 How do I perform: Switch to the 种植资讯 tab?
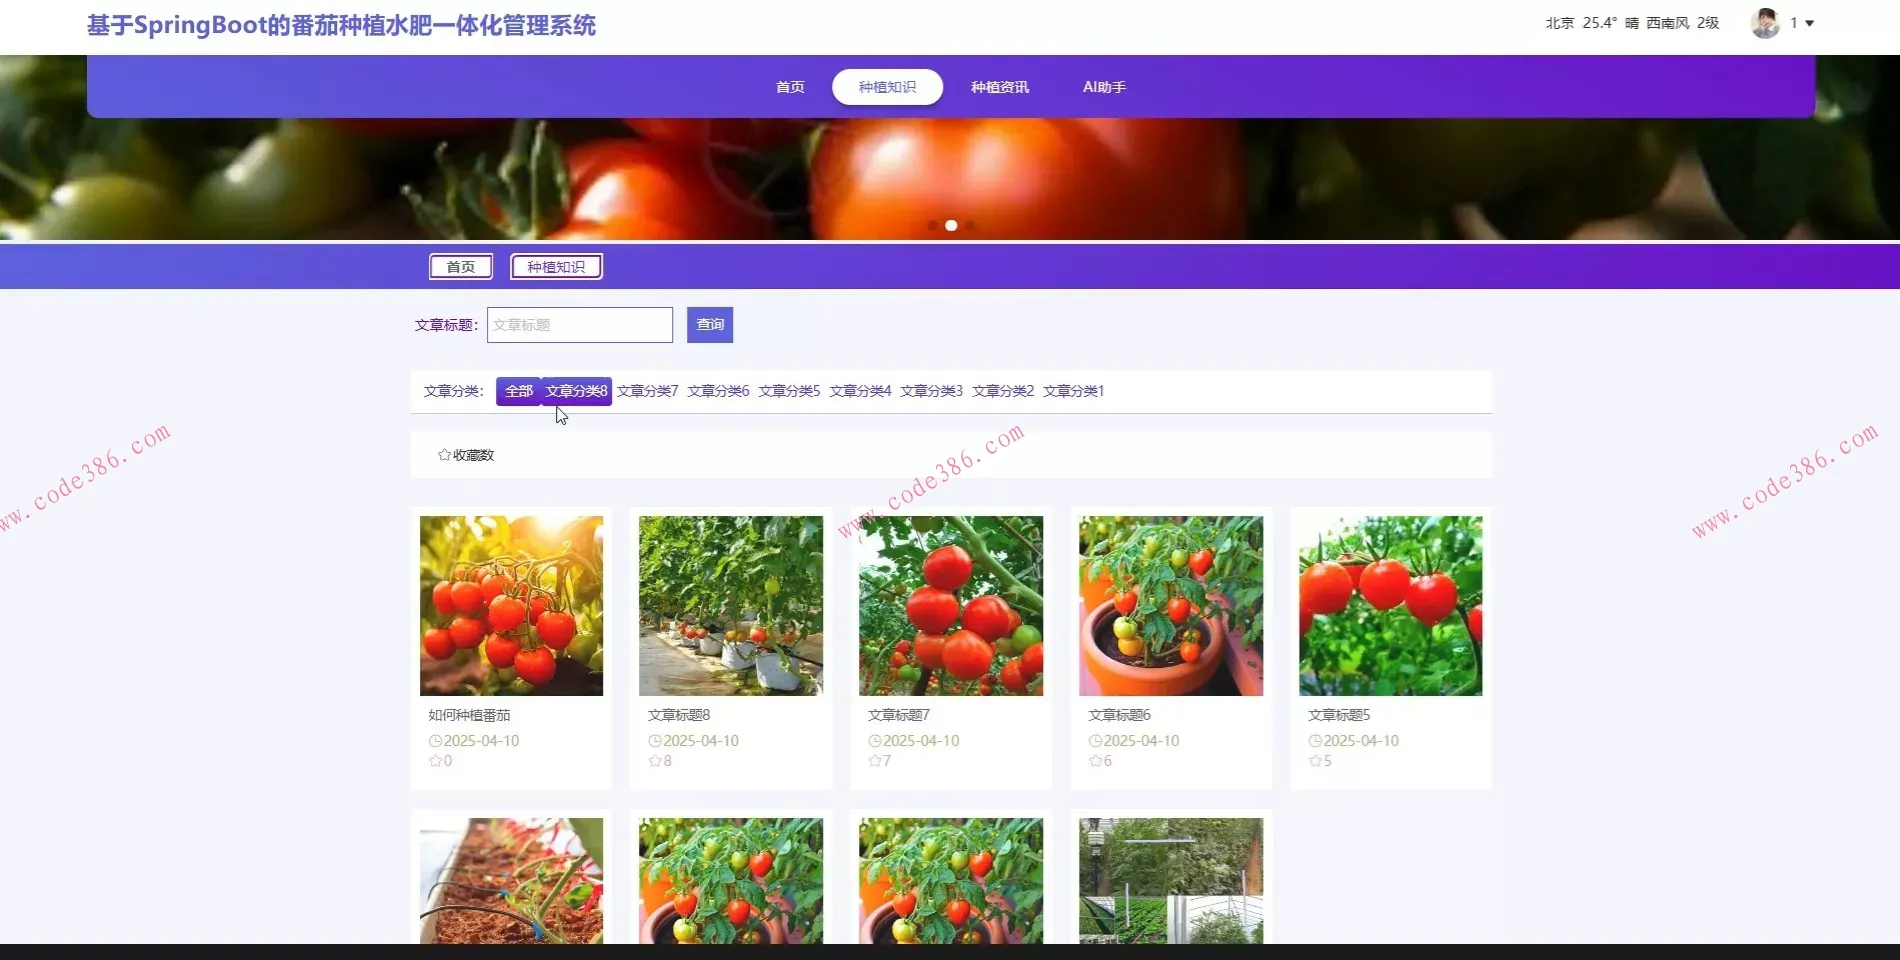tap(999, 87)
